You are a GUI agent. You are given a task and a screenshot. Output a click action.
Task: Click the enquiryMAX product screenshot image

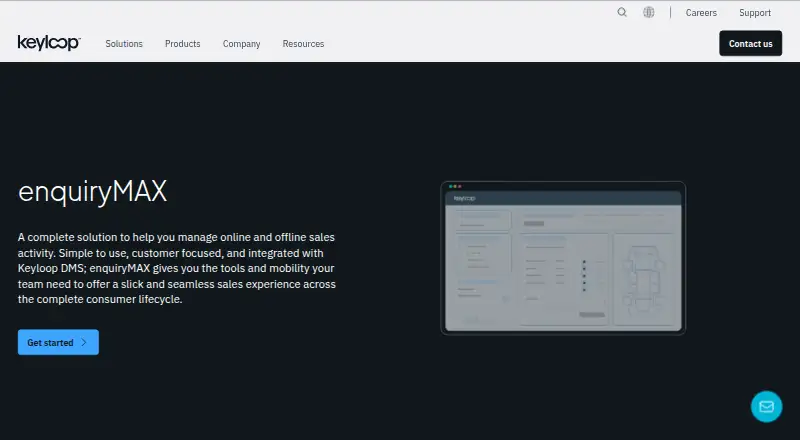[563, 258]
